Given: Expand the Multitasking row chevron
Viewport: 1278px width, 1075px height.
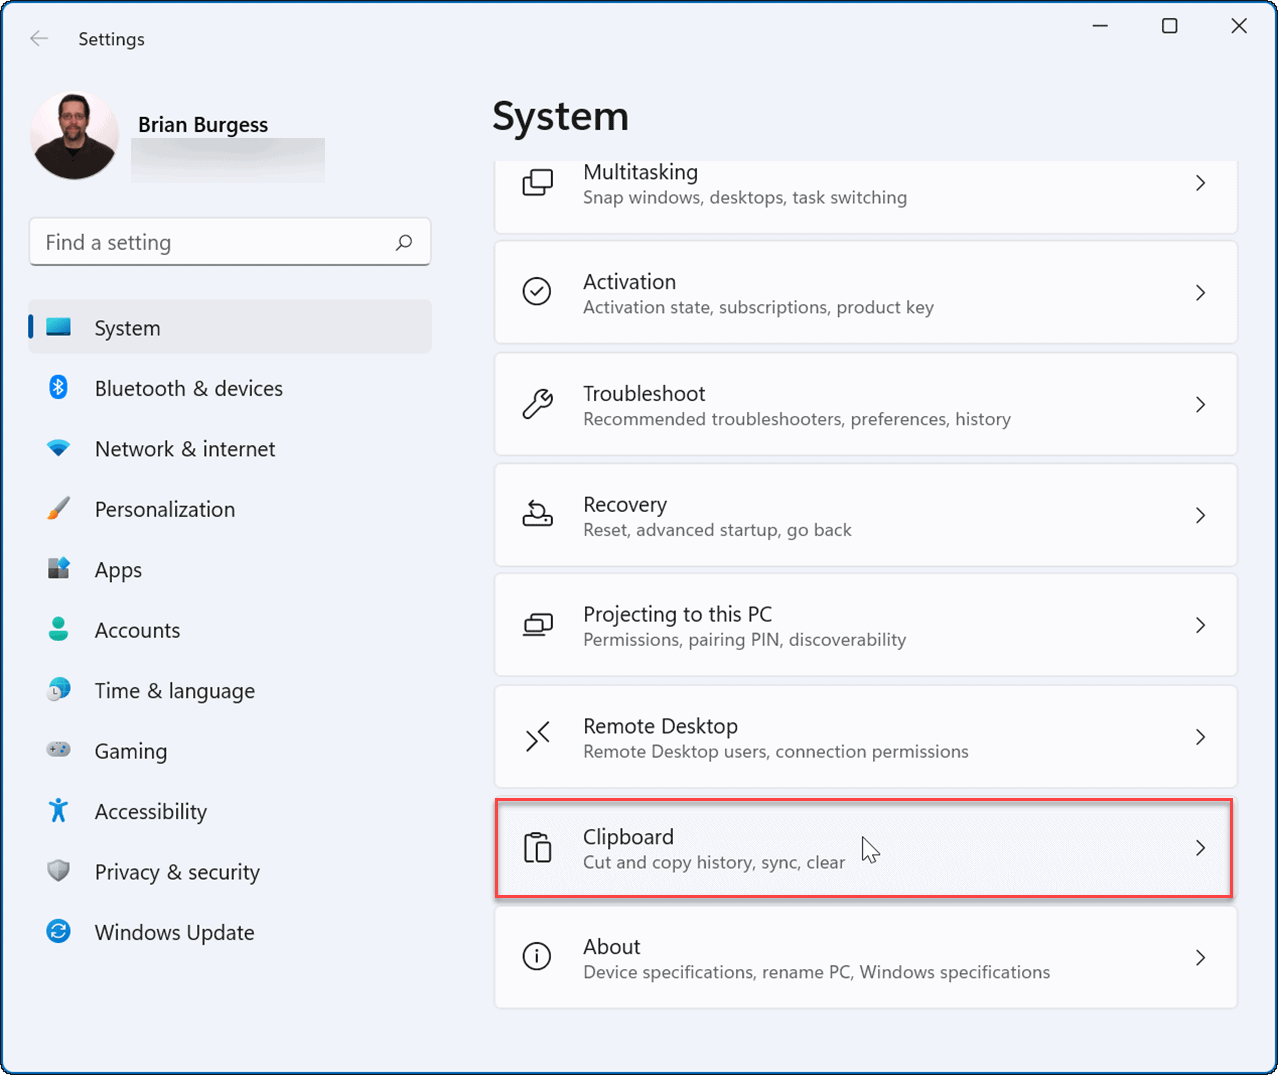Looking at the screenshot, I should (1201, 183).
